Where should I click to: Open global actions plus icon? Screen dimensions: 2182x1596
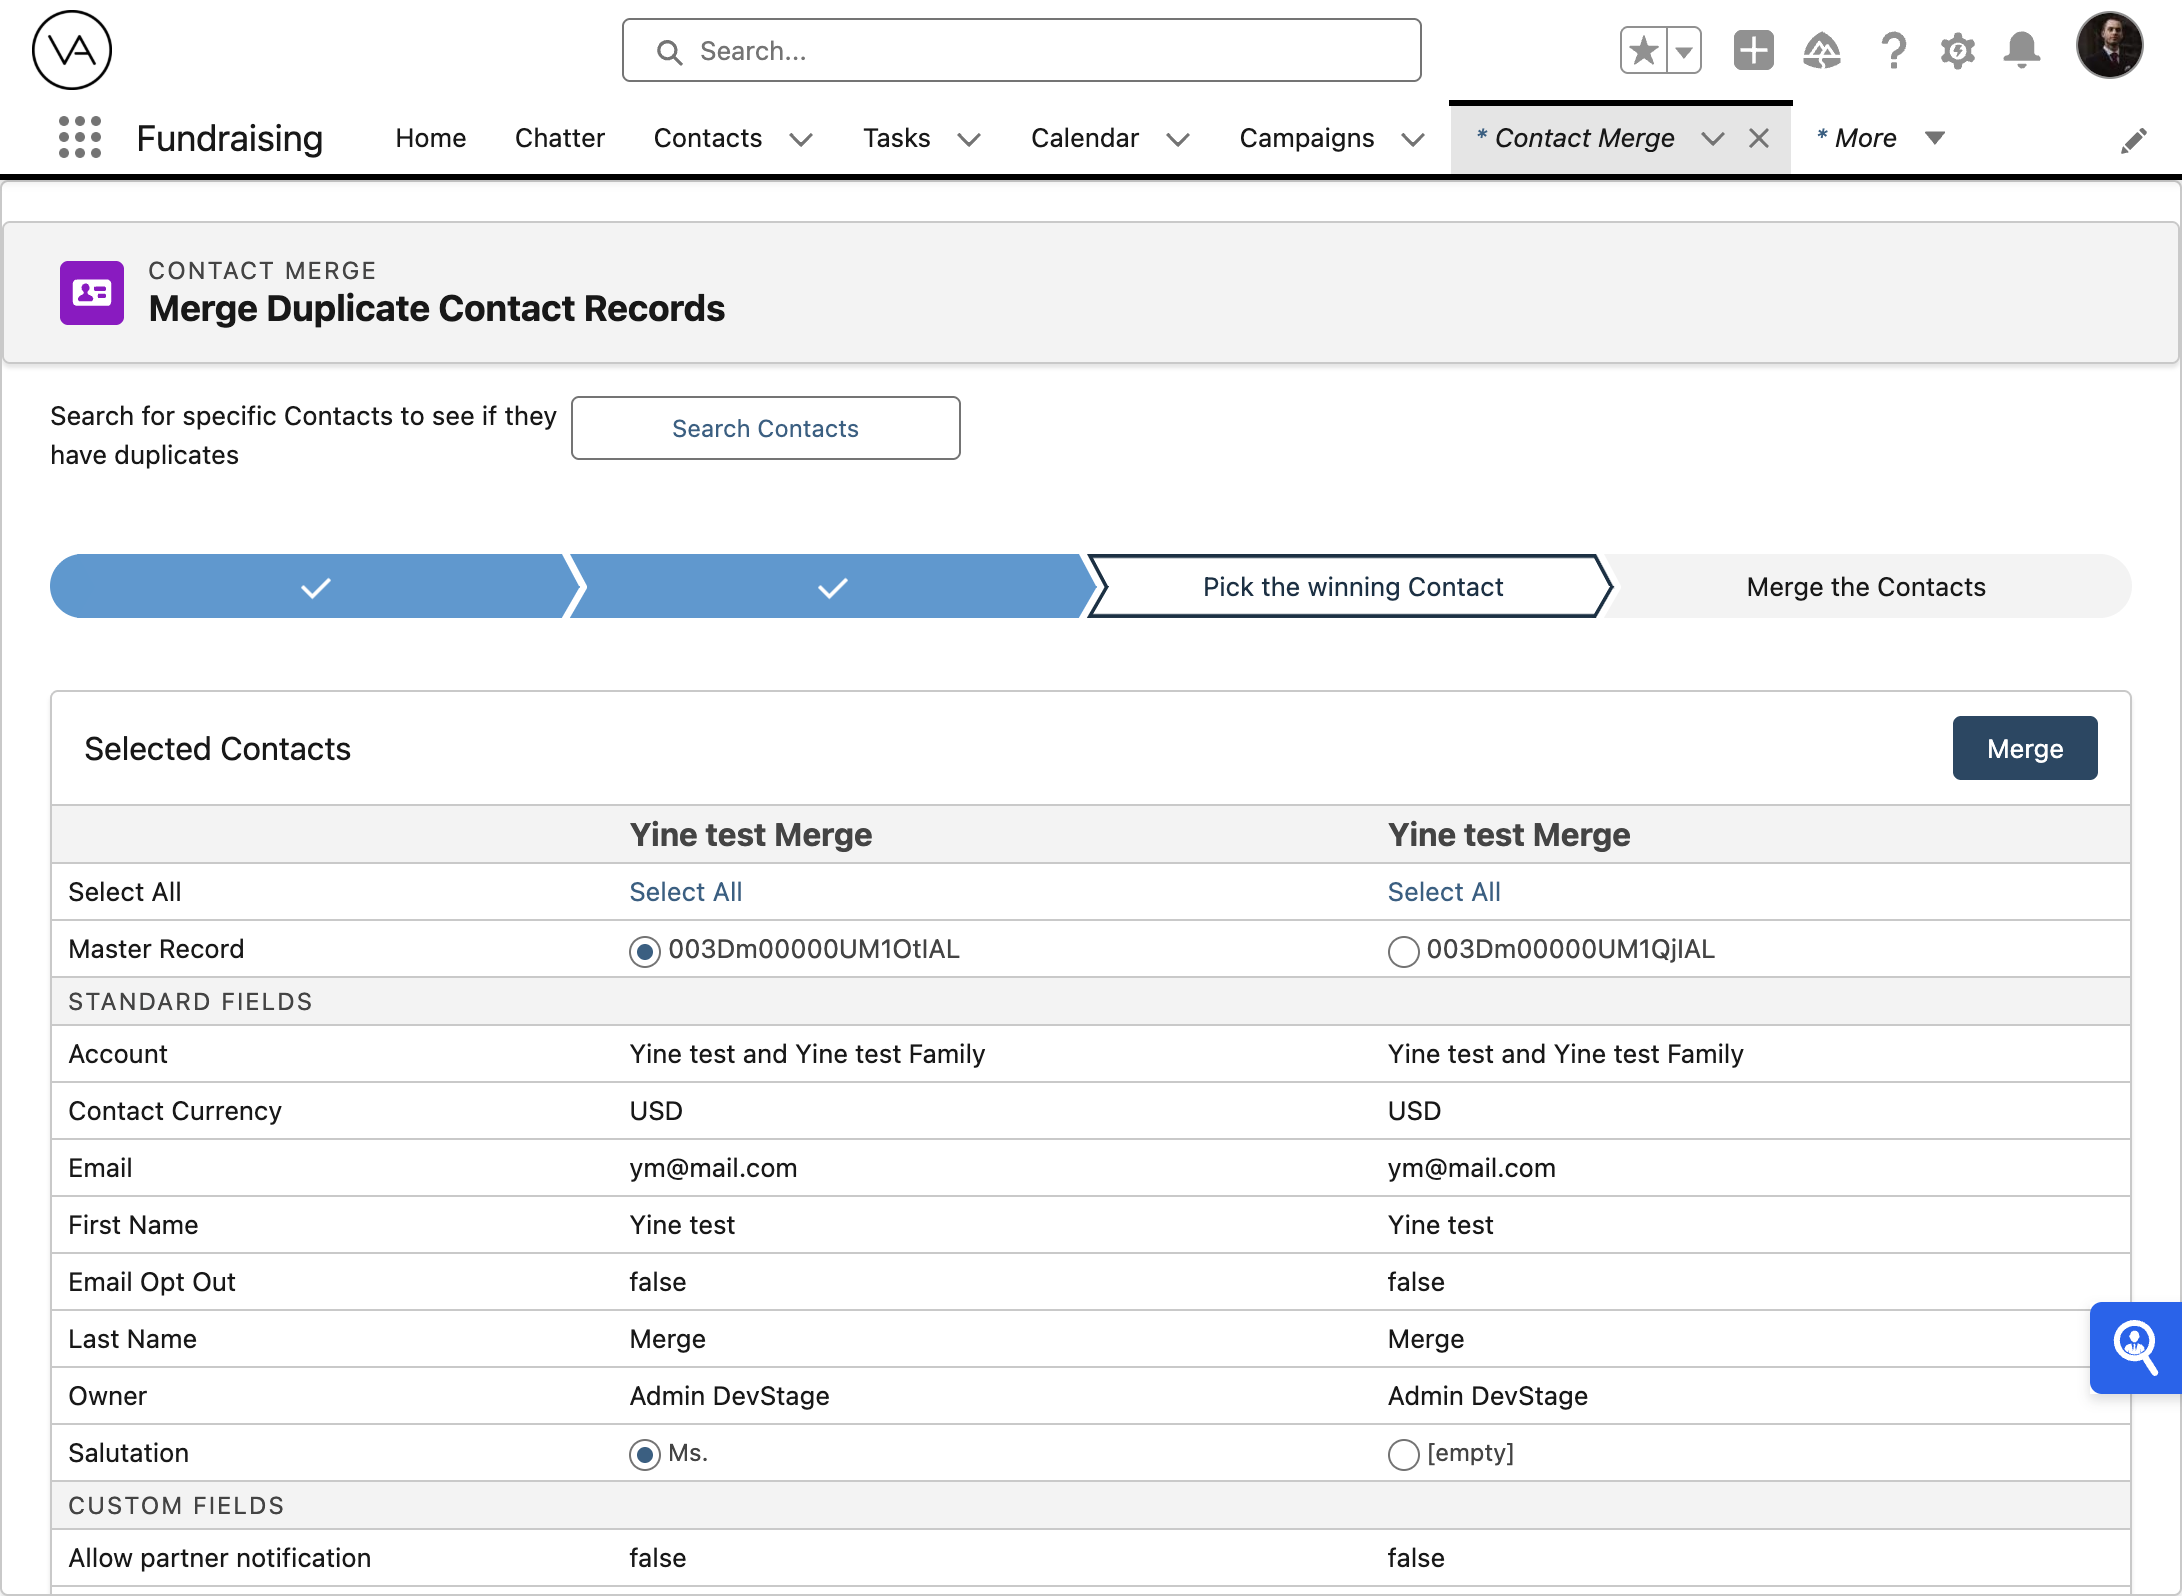[1754, 50]
